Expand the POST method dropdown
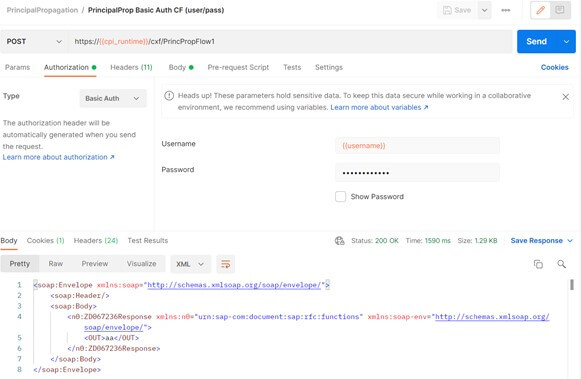This screenshot has width=581, height=379. pyautogui.click(x=34, y=41)
